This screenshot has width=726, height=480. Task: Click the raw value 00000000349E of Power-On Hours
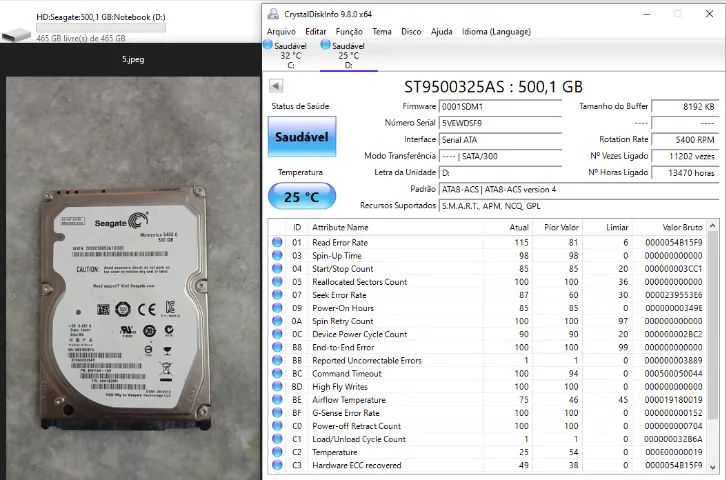point(674,308)
